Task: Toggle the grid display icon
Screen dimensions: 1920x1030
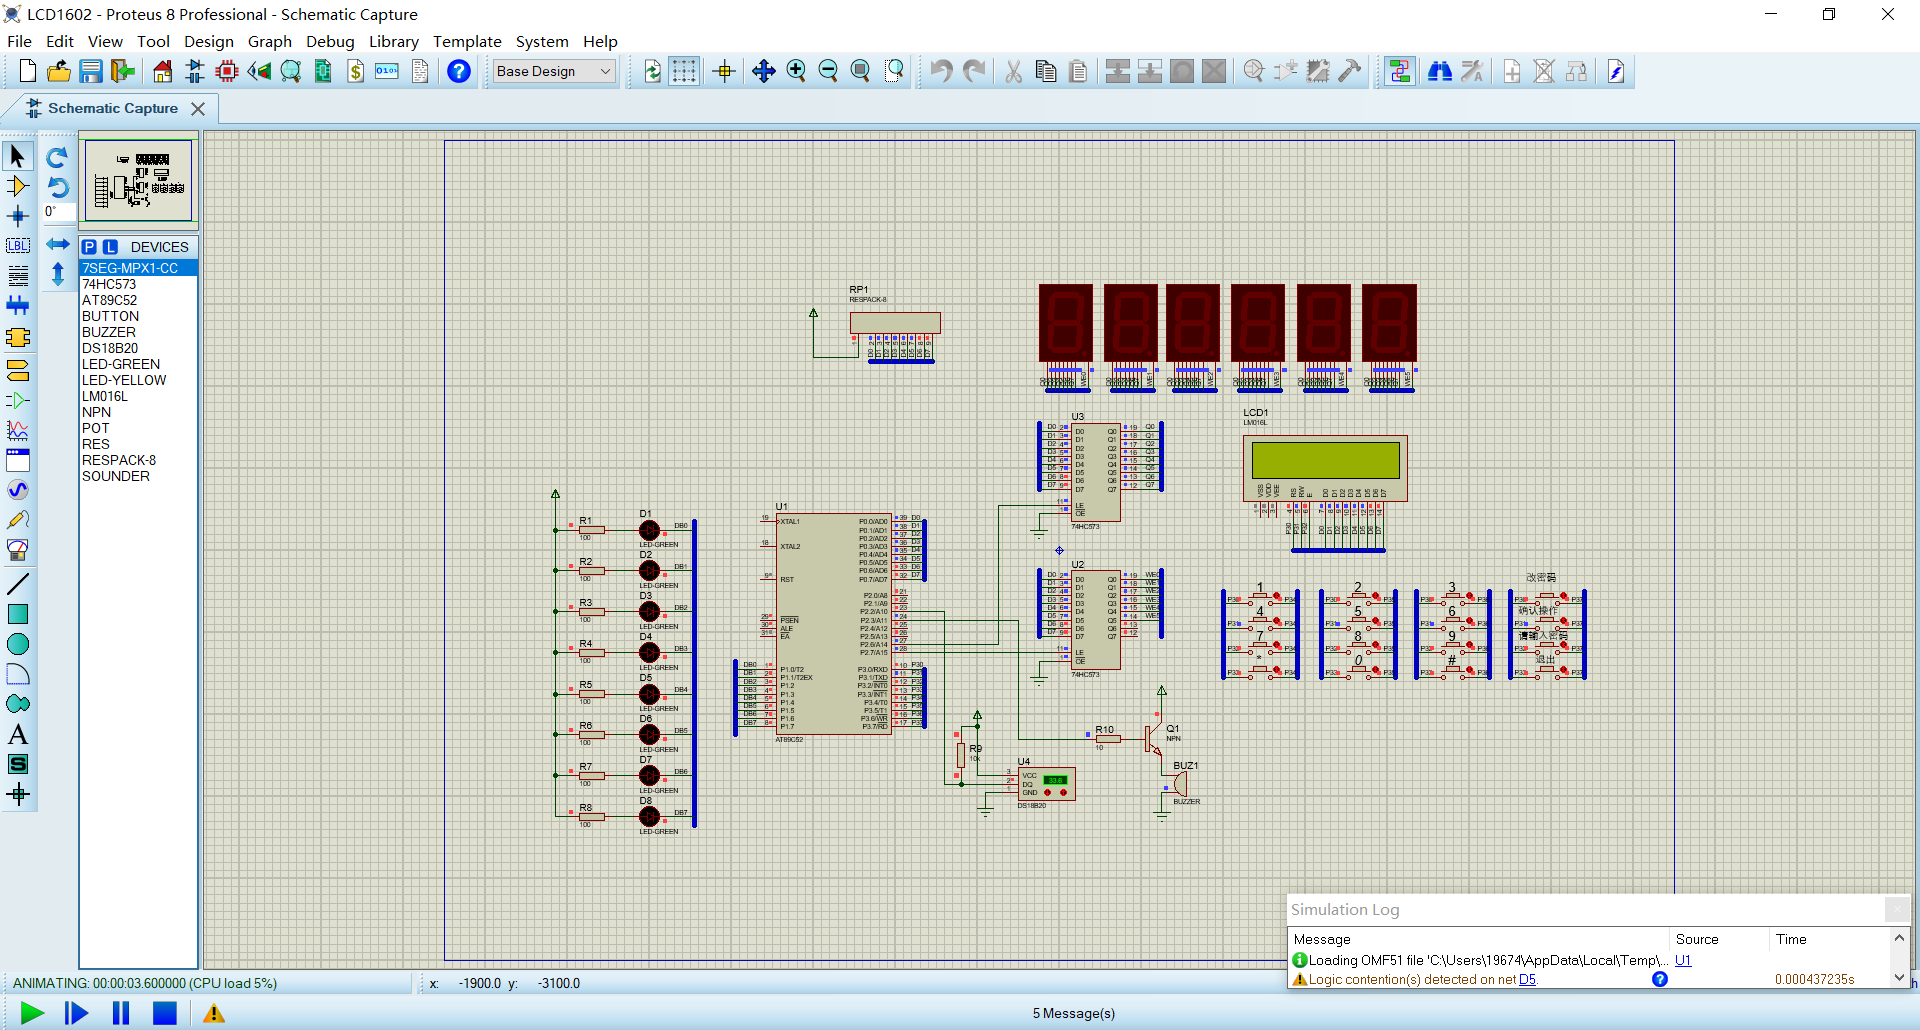Action: tap(684, 71)
